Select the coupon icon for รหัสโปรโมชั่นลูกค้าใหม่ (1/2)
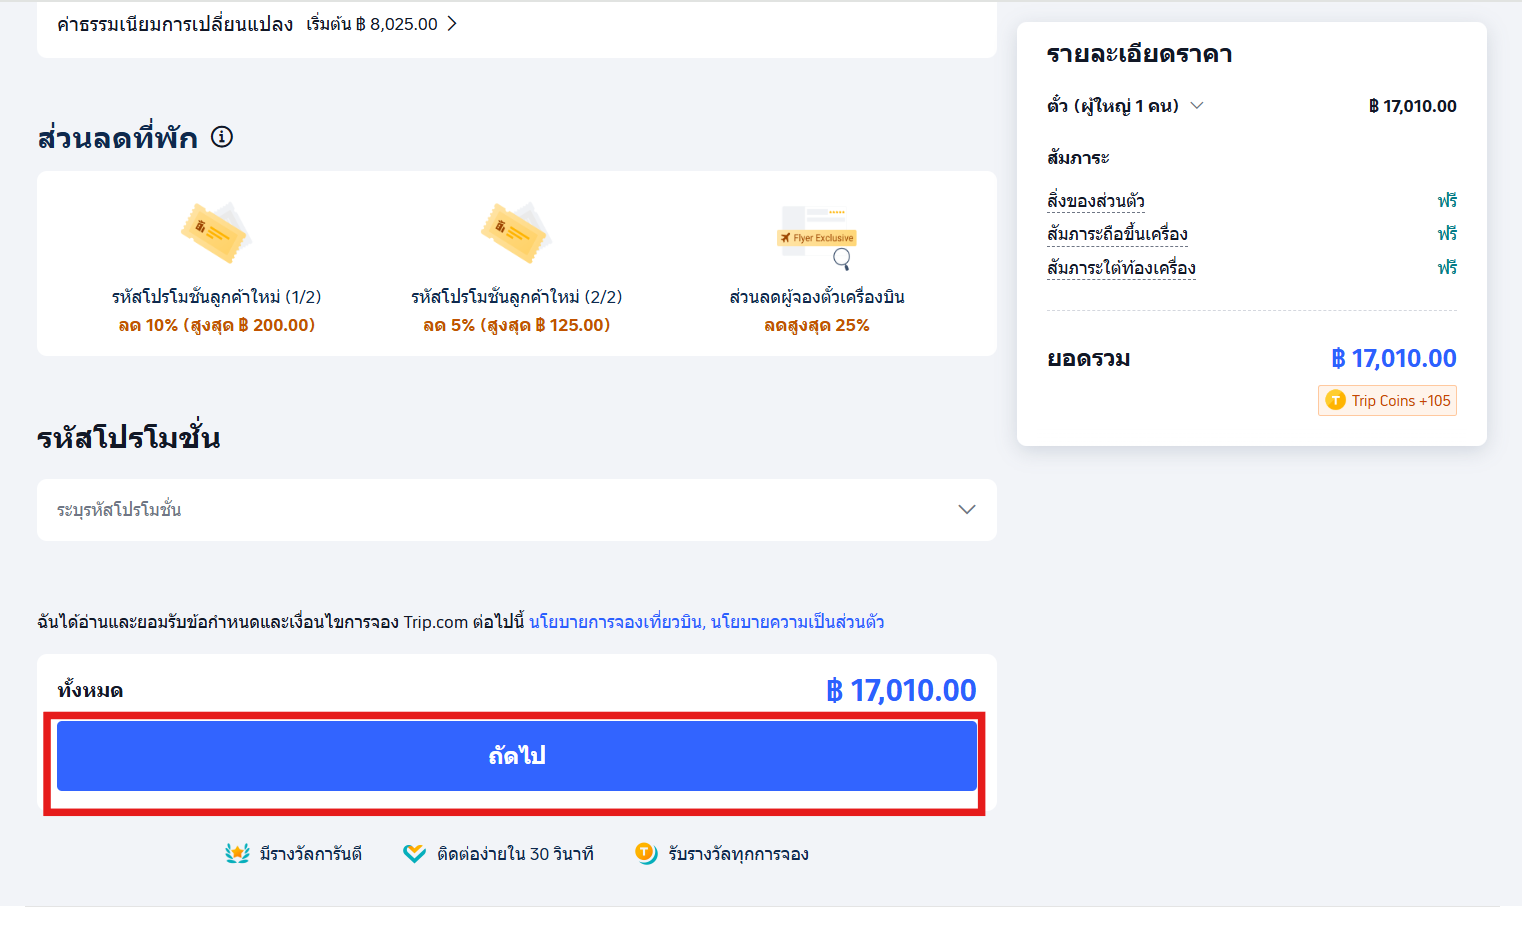This screenshot has height=942, width=1522. click(216, 232)
